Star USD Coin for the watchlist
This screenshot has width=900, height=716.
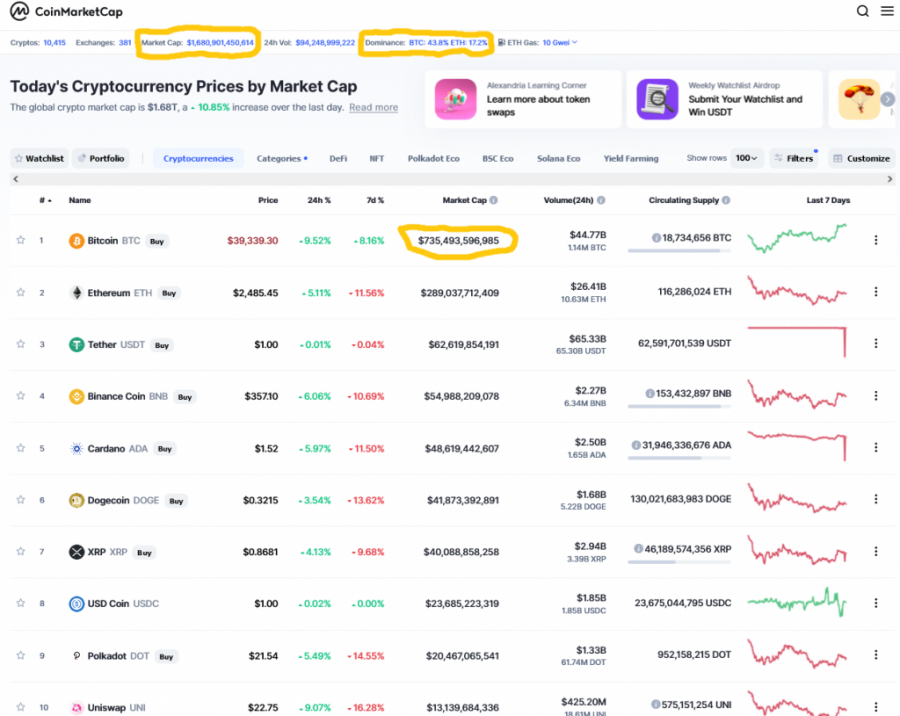coord(21,603)
